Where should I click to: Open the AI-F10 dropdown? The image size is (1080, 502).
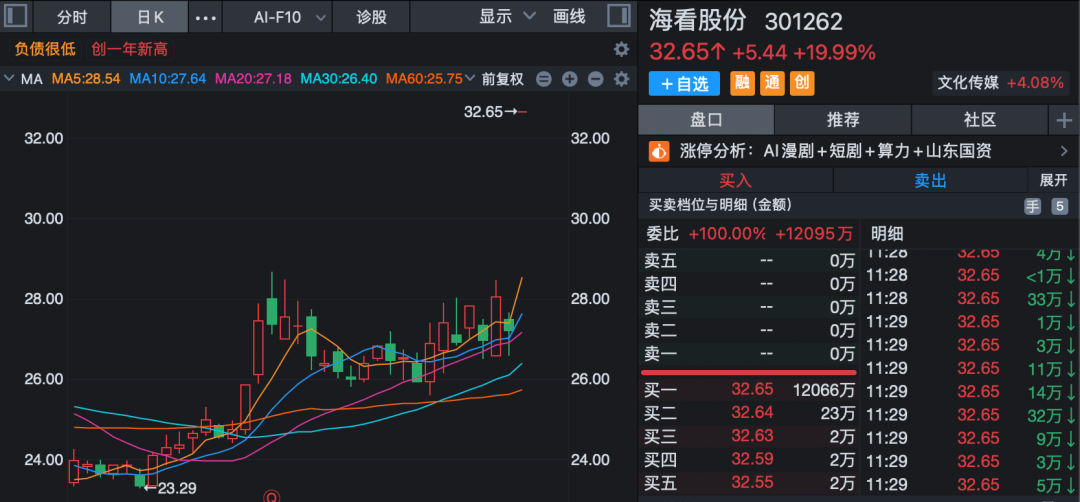(290, 17)
